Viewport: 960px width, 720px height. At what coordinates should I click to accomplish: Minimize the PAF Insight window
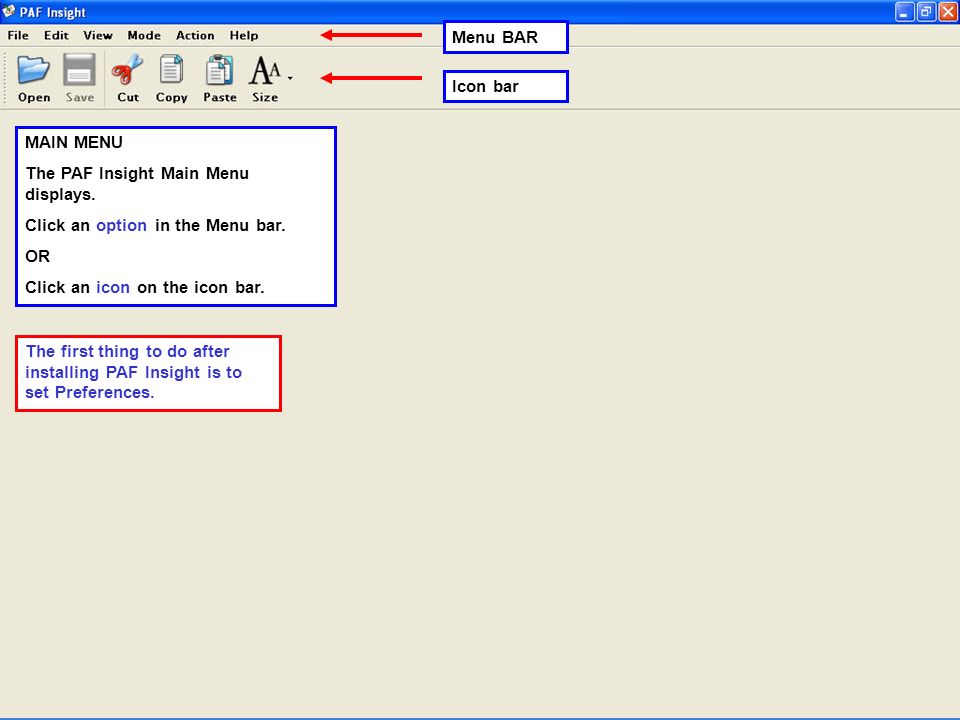click(x=904, y=12)
